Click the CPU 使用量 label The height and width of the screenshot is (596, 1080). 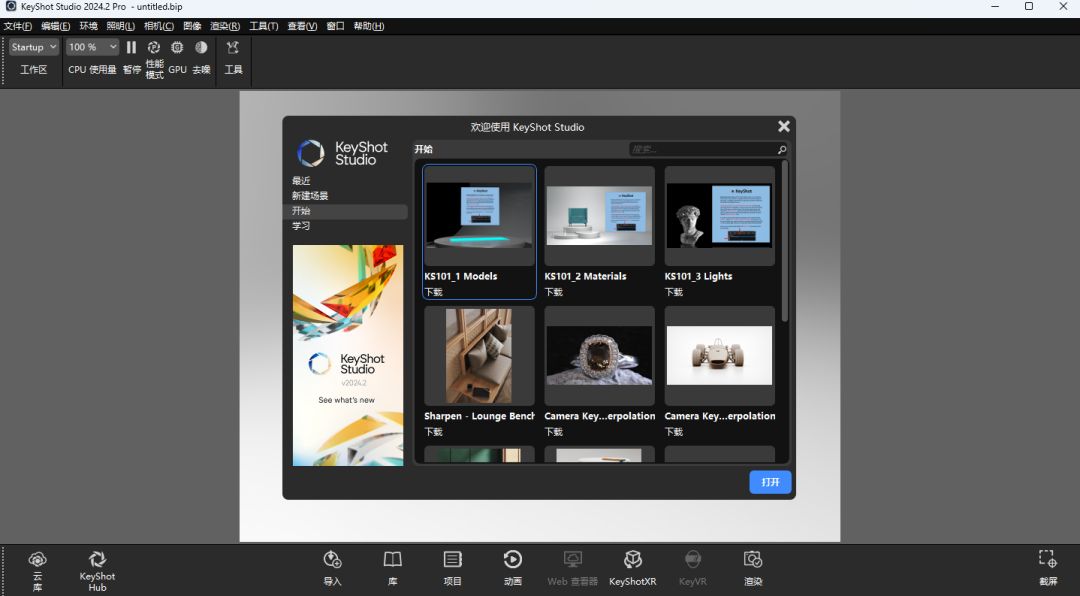pyautogui.click(x=92, y=70)
